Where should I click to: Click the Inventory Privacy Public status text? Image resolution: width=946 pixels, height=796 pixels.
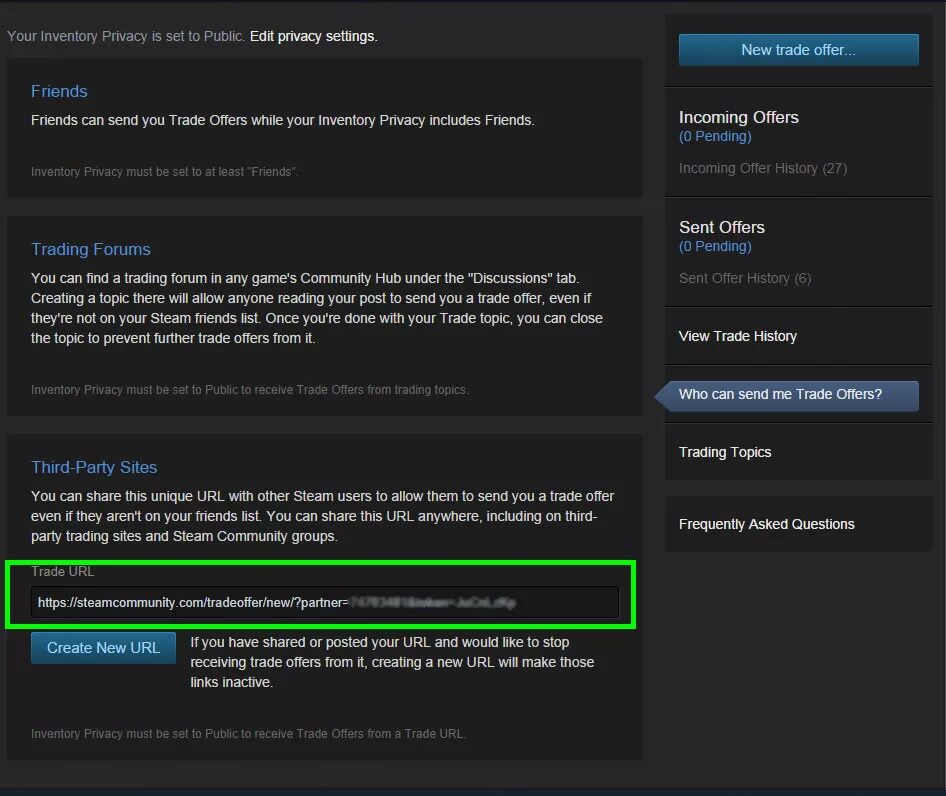125,36
